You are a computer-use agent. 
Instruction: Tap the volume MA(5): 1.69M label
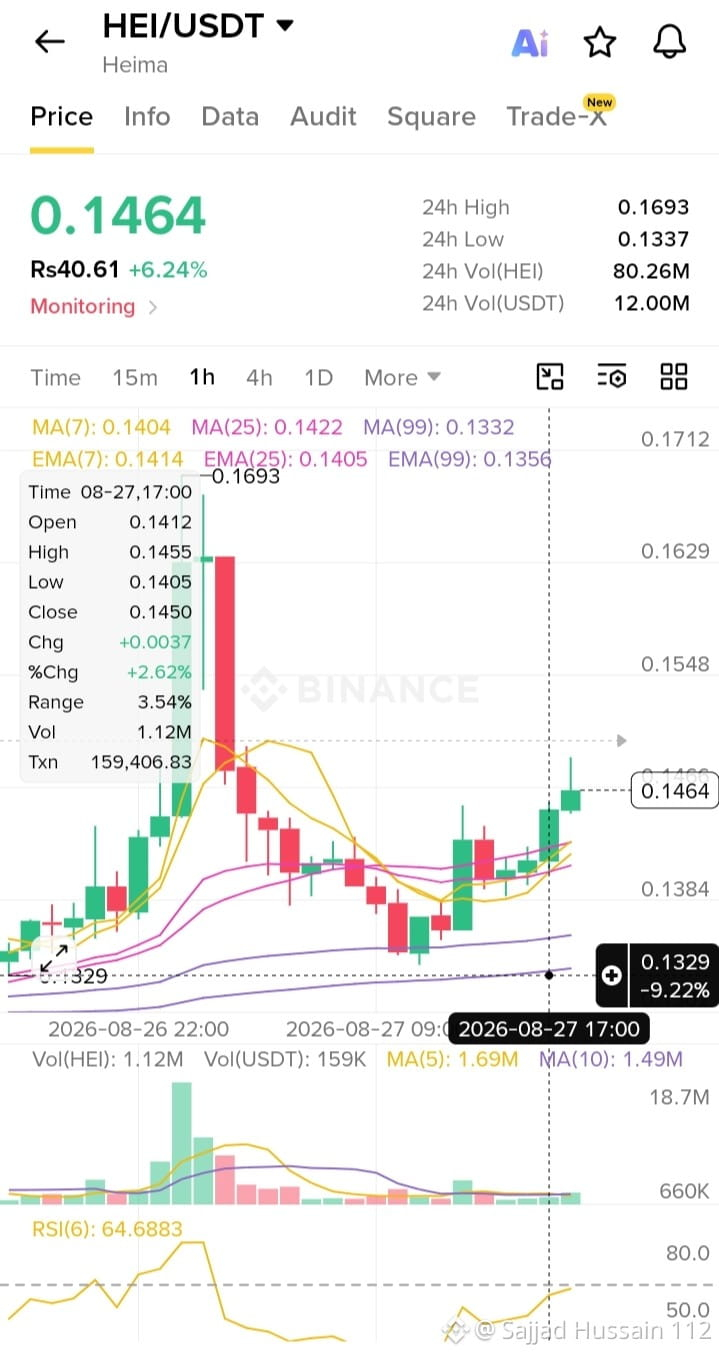pyautogui.click(x=452, y=1059)
